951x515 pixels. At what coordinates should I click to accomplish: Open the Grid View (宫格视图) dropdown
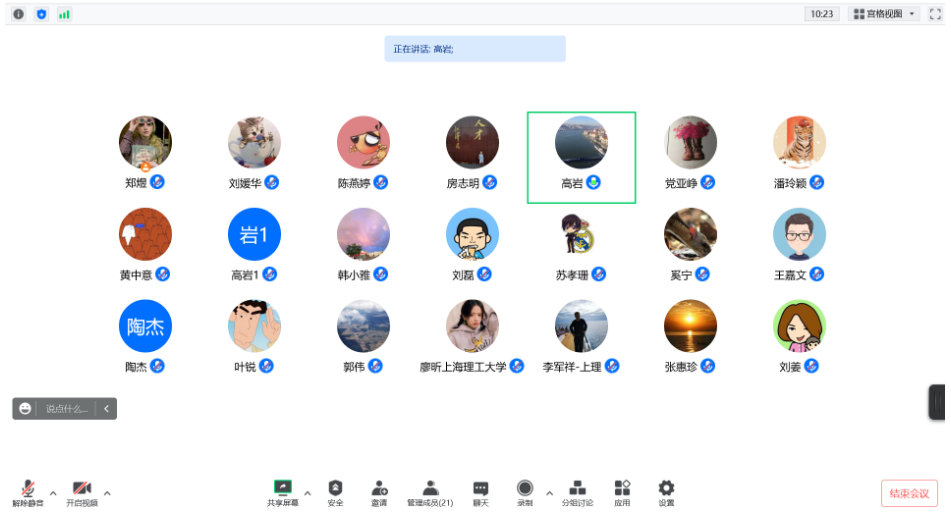click(883, 14)
